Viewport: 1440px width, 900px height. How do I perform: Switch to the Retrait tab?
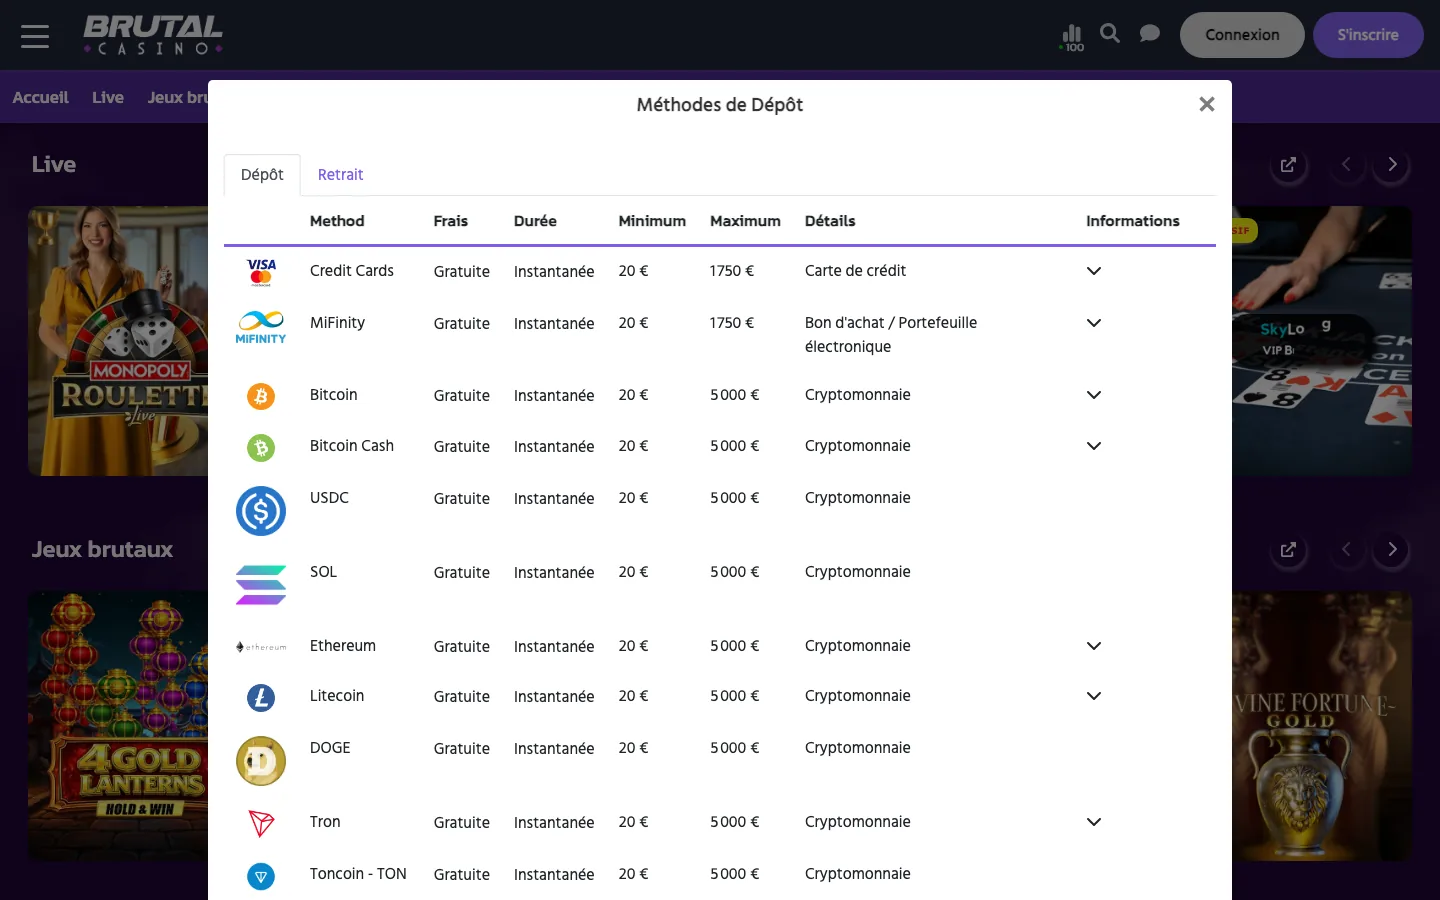[x=340, y=175]
